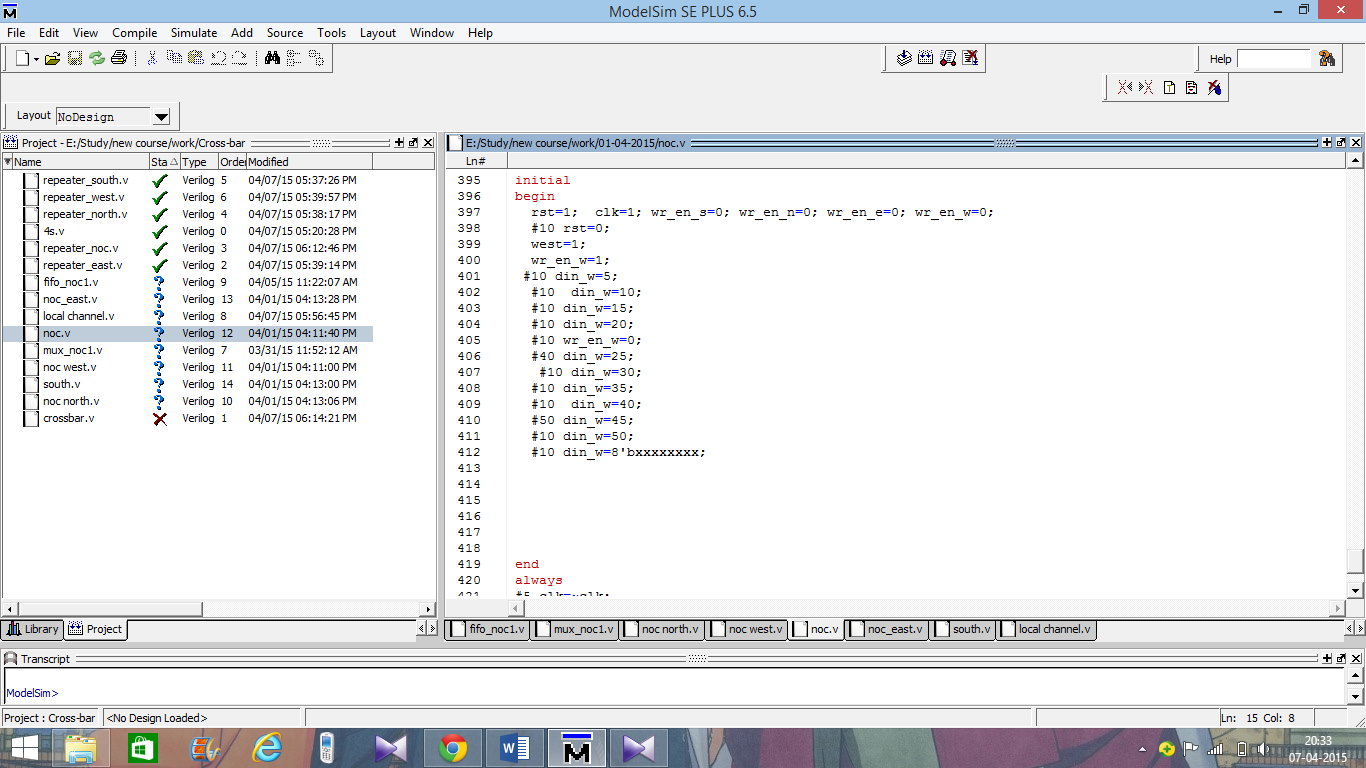Screen dimensions: 1366x768
Task: Undock the Transcript pane
Action: tap(1342, 659)
